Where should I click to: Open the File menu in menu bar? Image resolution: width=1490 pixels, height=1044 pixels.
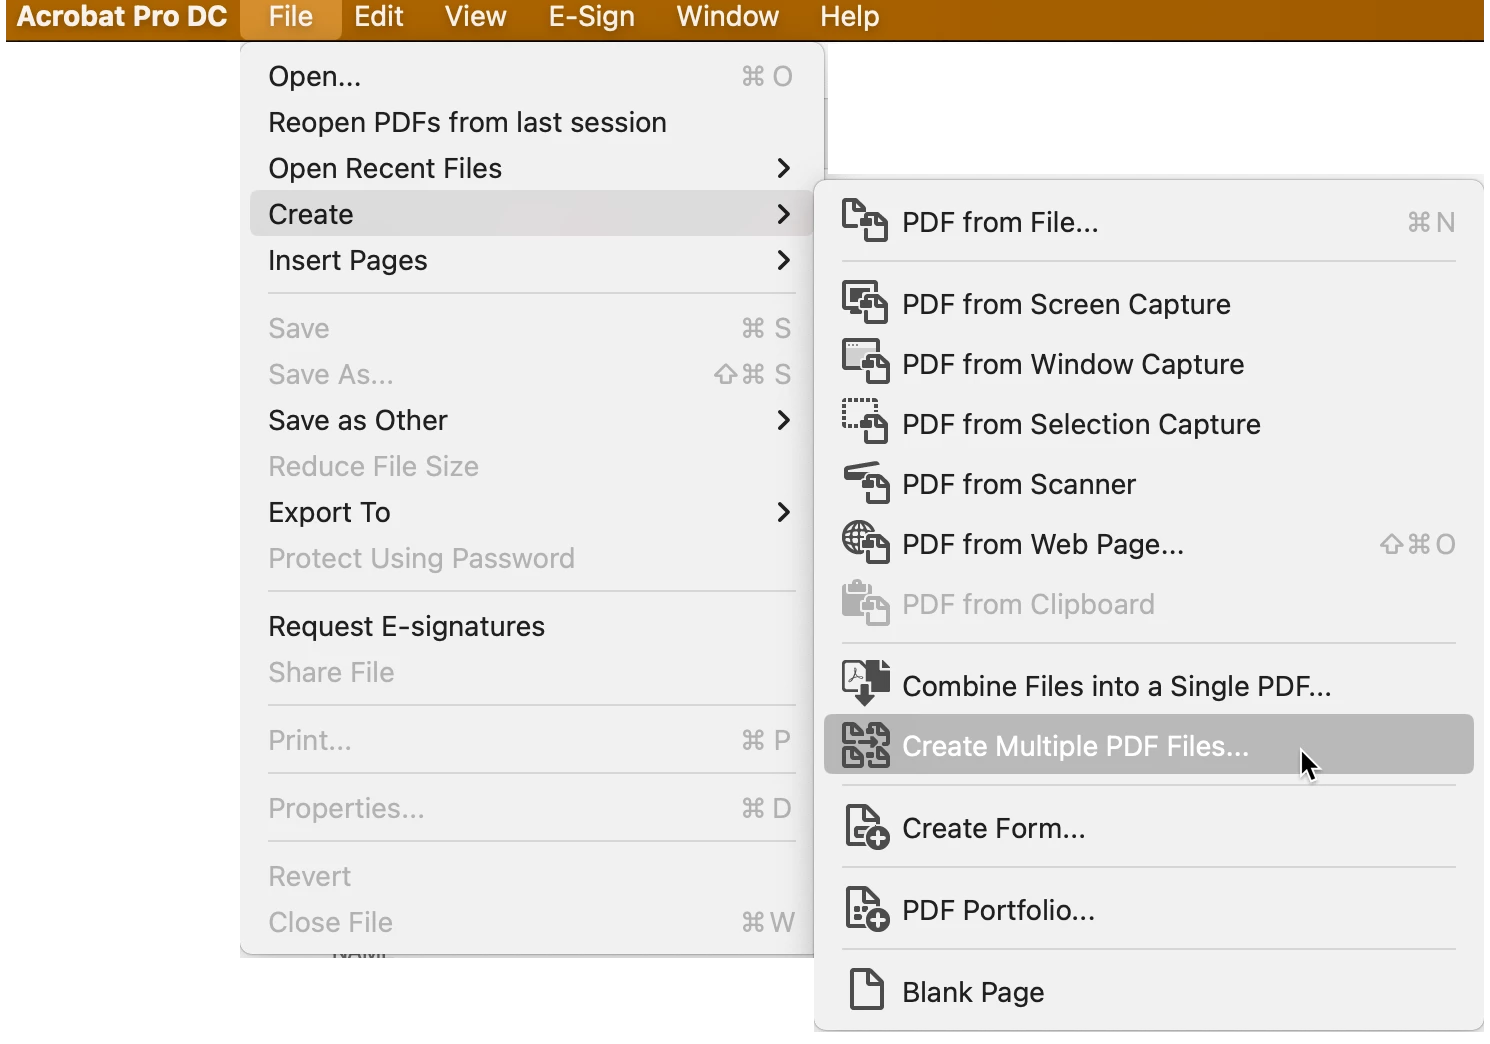291,17
